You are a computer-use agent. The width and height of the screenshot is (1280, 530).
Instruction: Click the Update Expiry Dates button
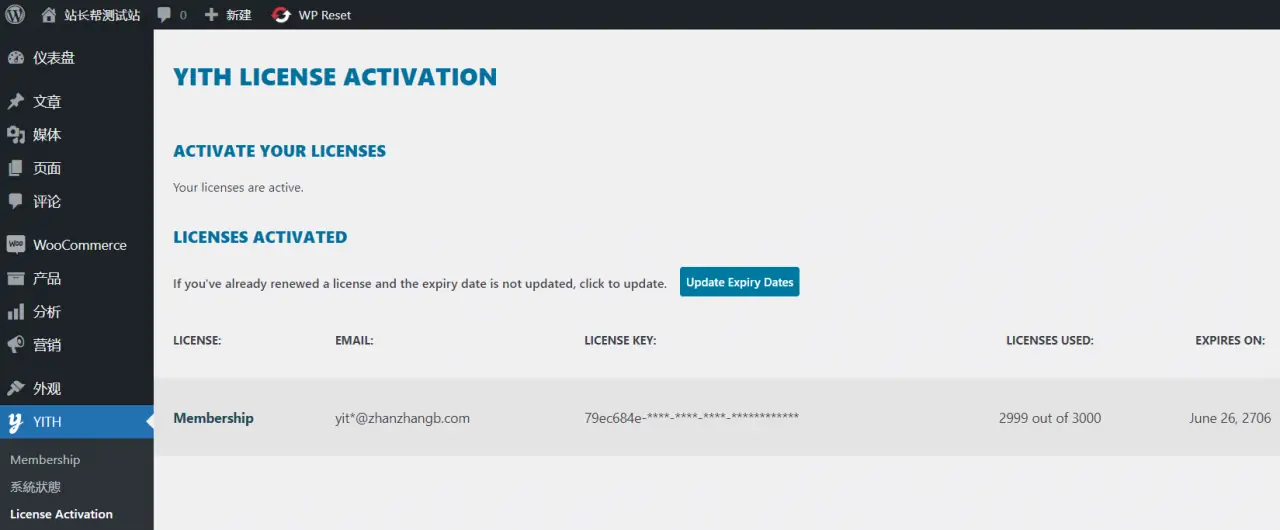(x=739, y=282)
